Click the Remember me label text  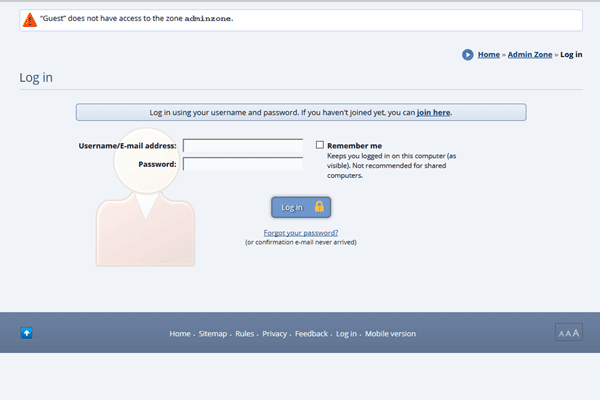[x=354, y=146]
